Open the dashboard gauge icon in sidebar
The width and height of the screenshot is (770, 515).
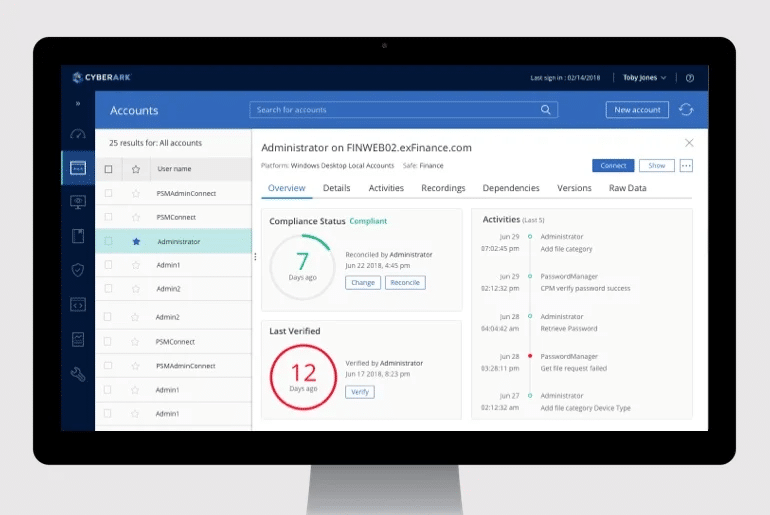(x=78, y=135)
